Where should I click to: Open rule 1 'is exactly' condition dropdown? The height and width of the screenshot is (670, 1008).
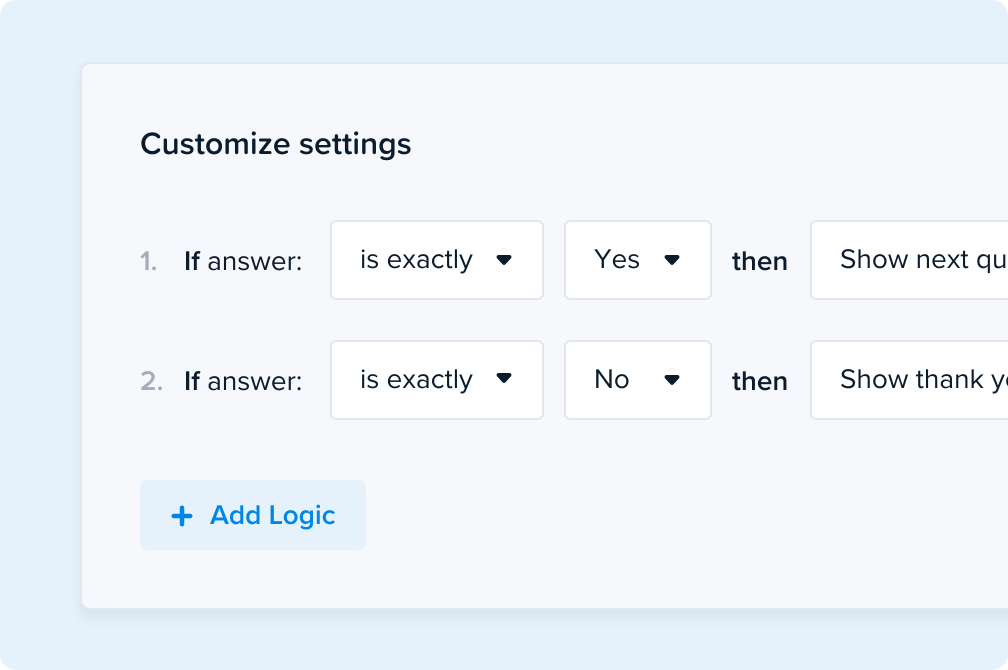point(436,260)
